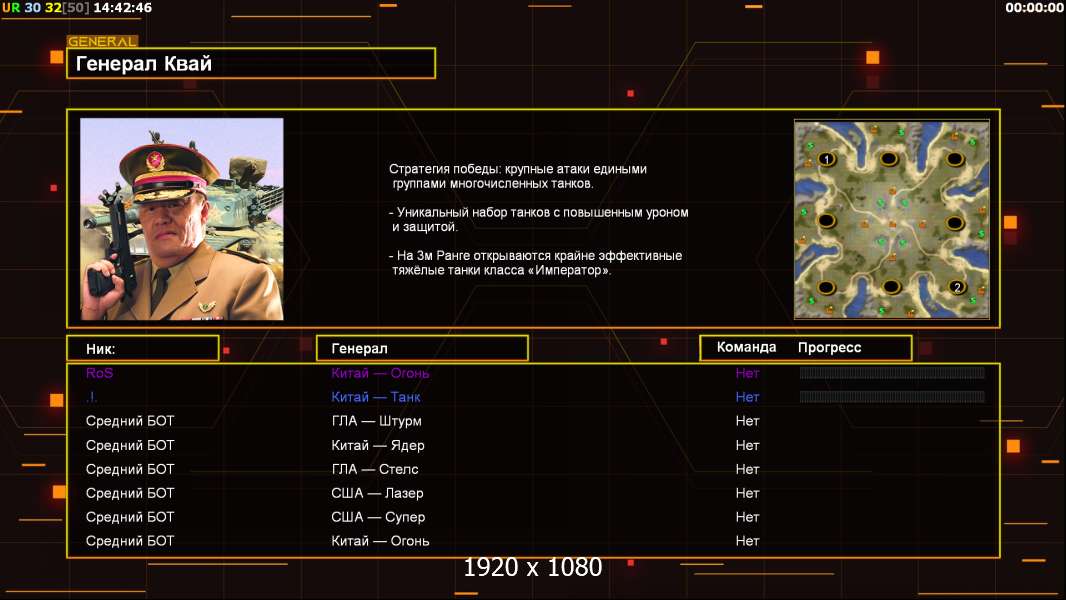1066x600 pixels.
Task: Open the ГЛА — Штурм bot general selection
Action: click(376, 421)
